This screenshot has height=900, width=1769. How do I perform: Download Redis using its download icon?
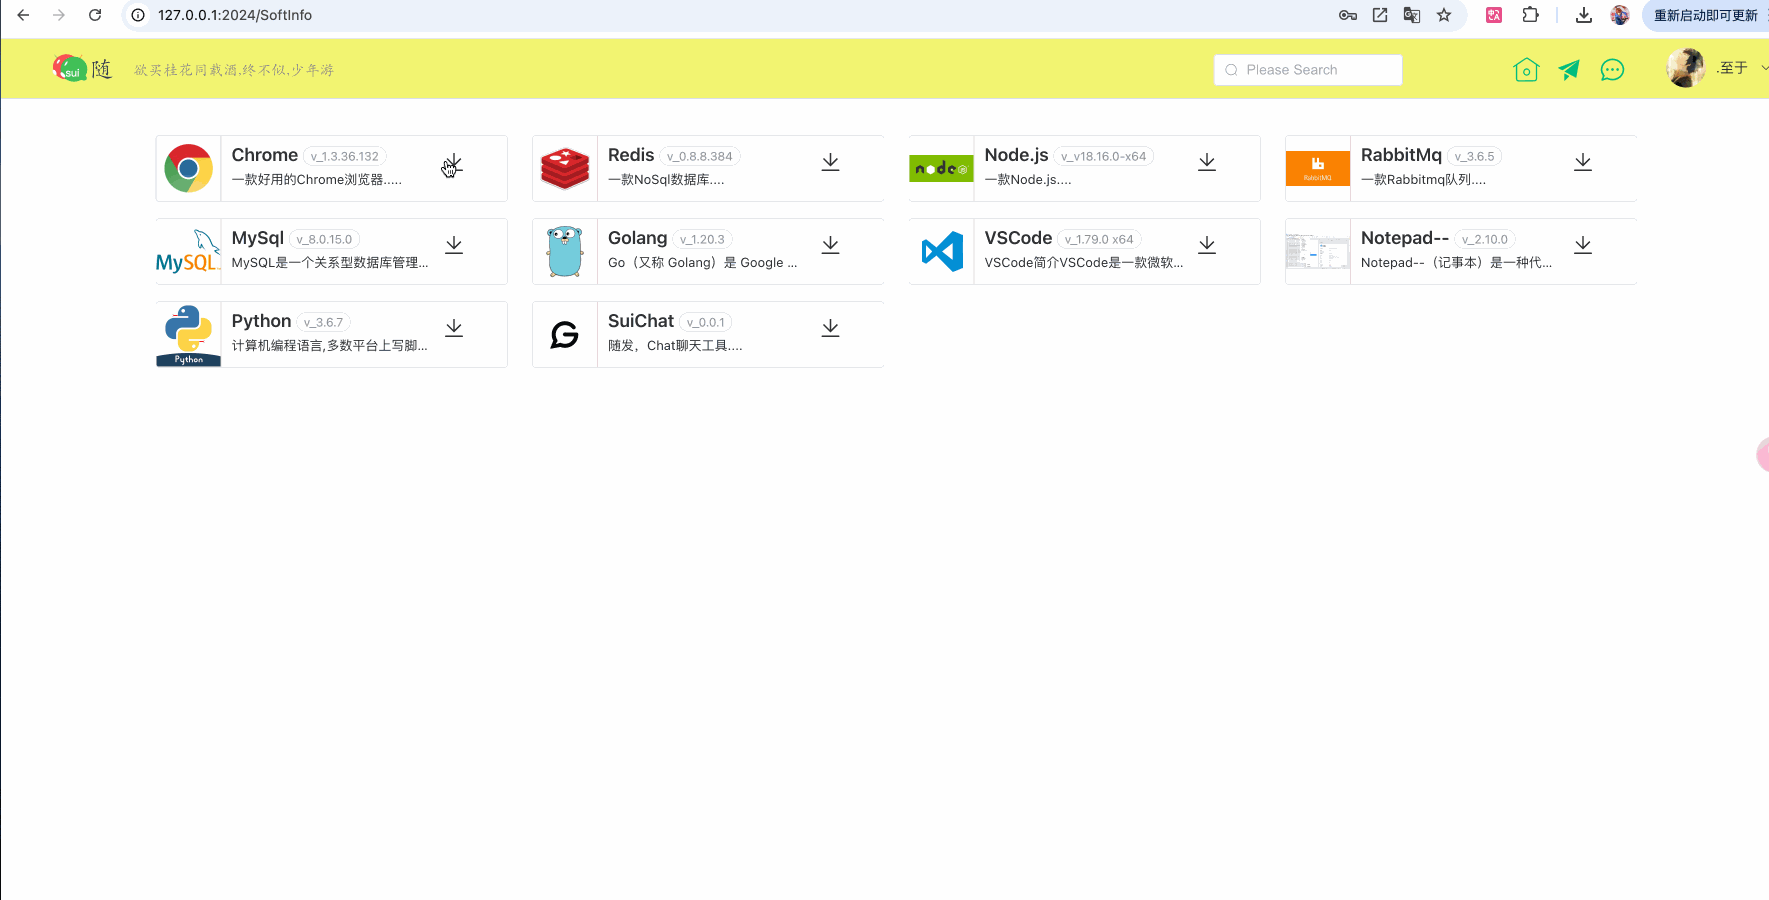(x=830, y=162)
